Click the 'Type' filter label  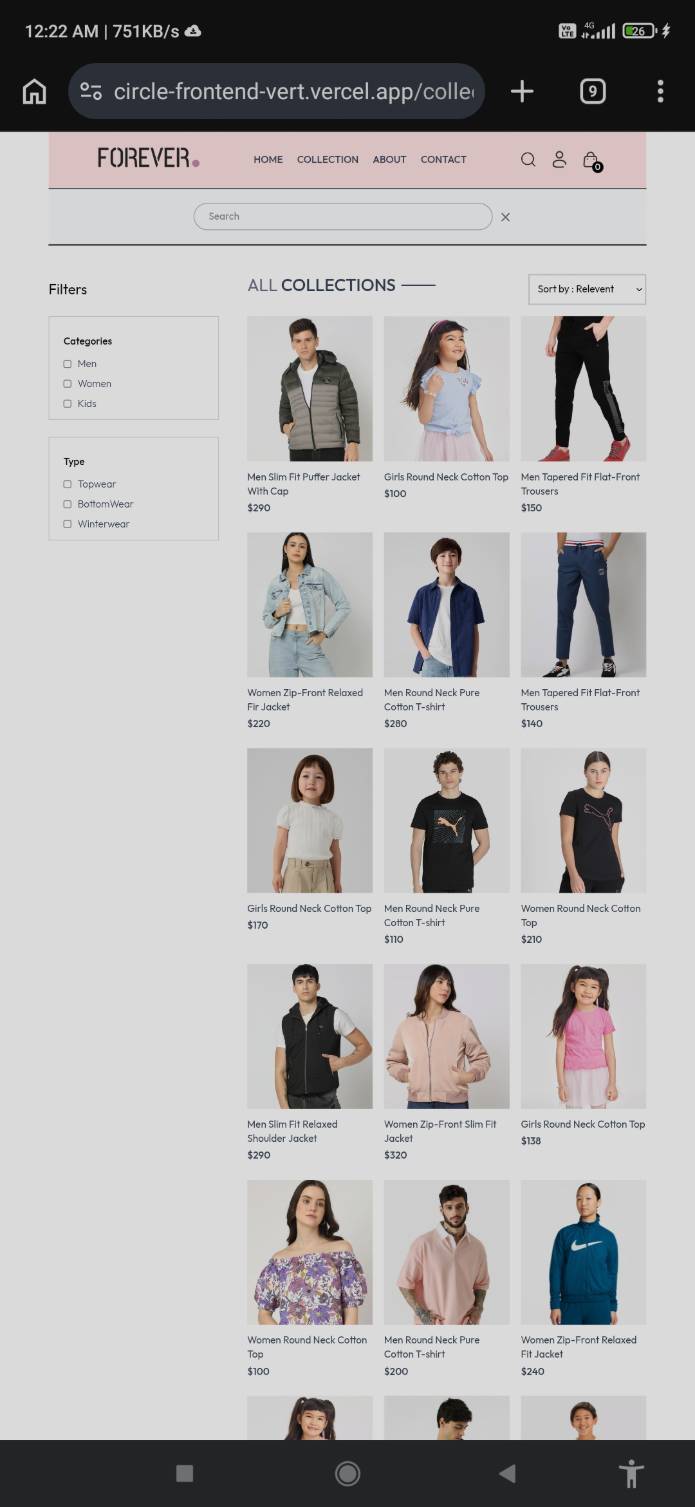pos(74,462)
